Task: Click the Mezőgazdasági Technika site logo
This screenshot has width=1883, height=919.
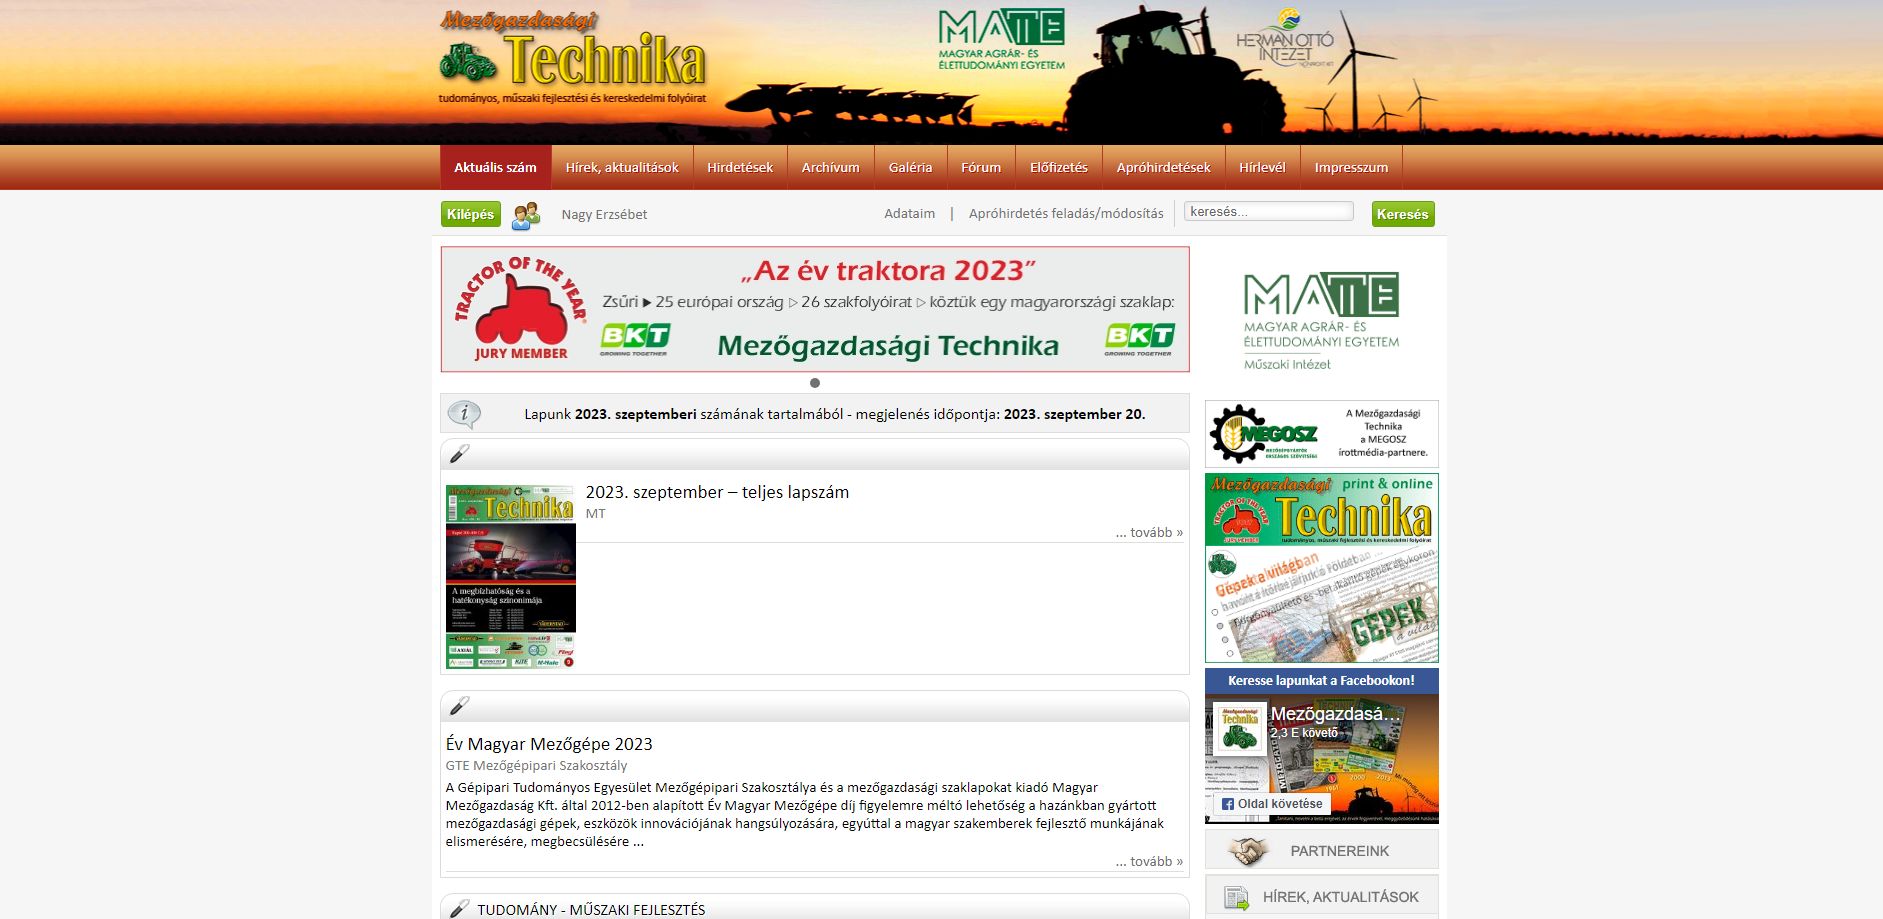Action: click(572, 57)
